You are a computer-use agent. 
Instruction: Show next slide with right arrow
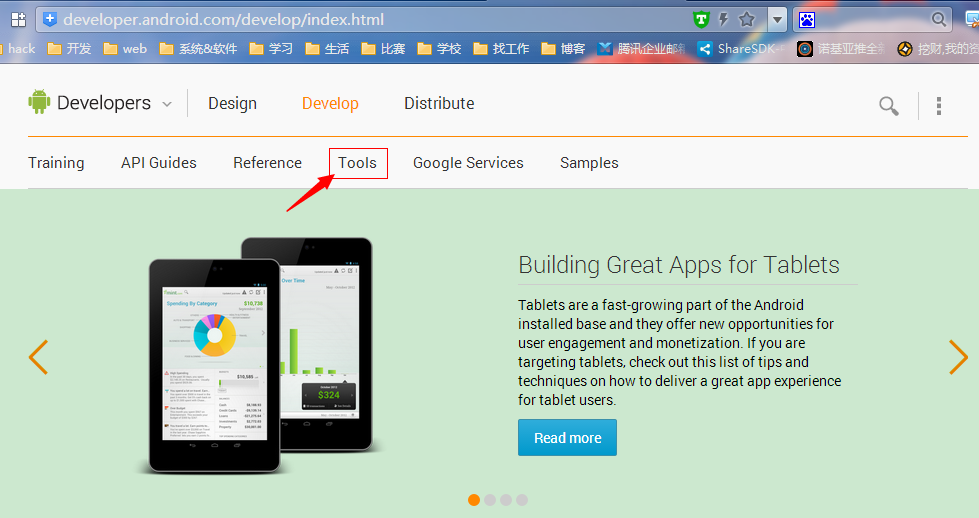pyautogui.click(x=958, y=357)
